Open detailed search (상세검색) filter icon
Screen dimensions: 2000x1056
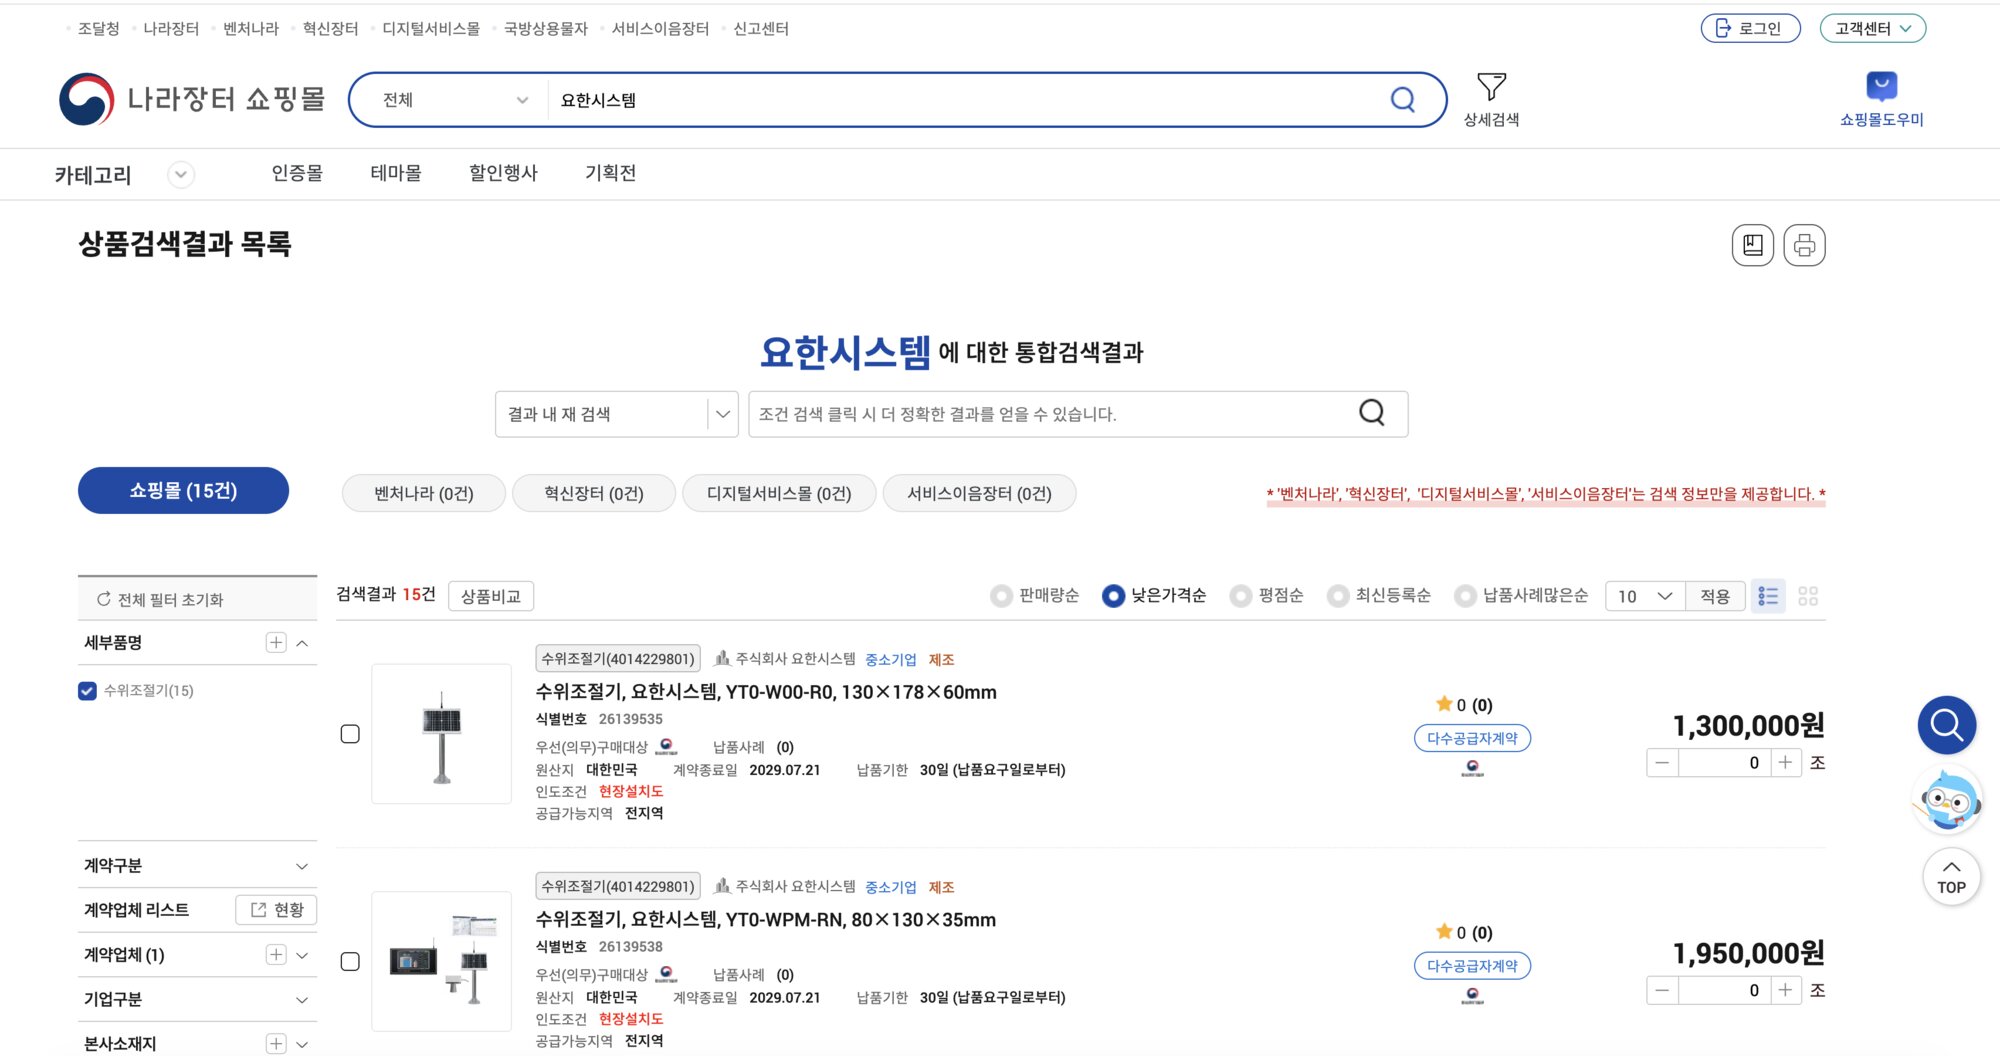point(1491,99)
